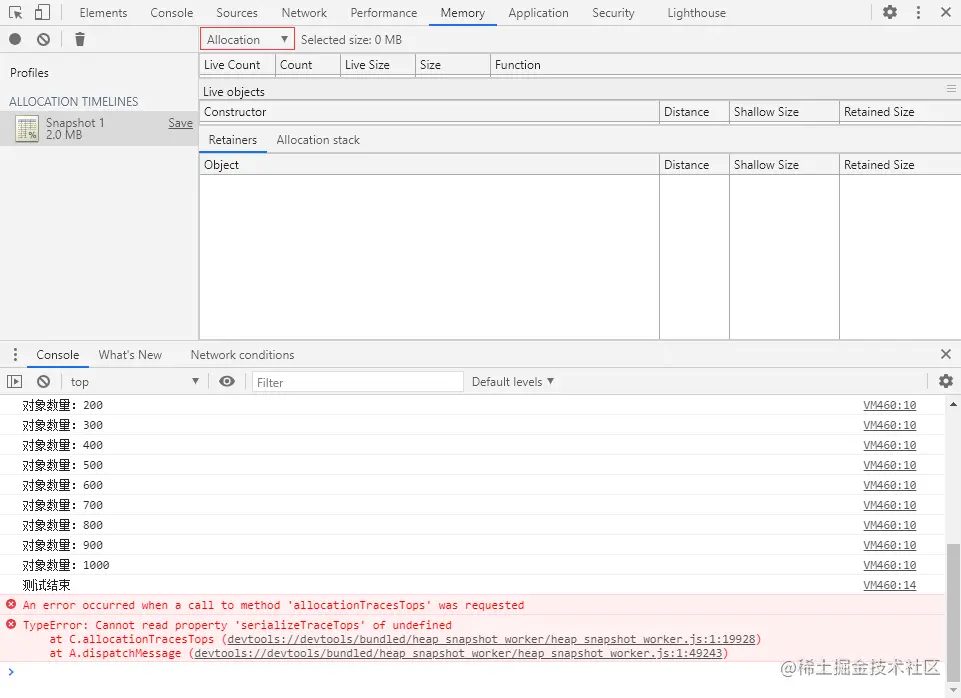The height and width of the screenshot is (698, 961).
Task: Open the Security tab
Action: pyautogui.click(x=613, y=12)
